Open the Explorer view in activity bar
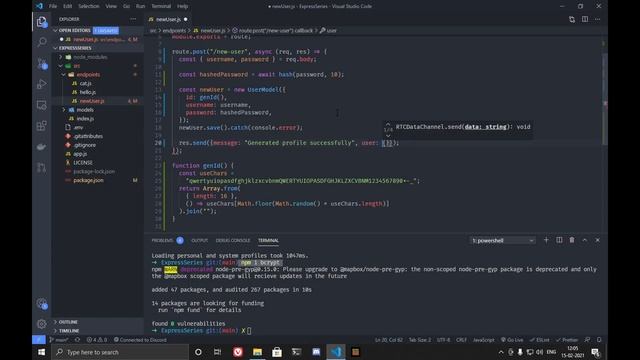The width and height of the screenshot is (640, 360). (42, 22)
